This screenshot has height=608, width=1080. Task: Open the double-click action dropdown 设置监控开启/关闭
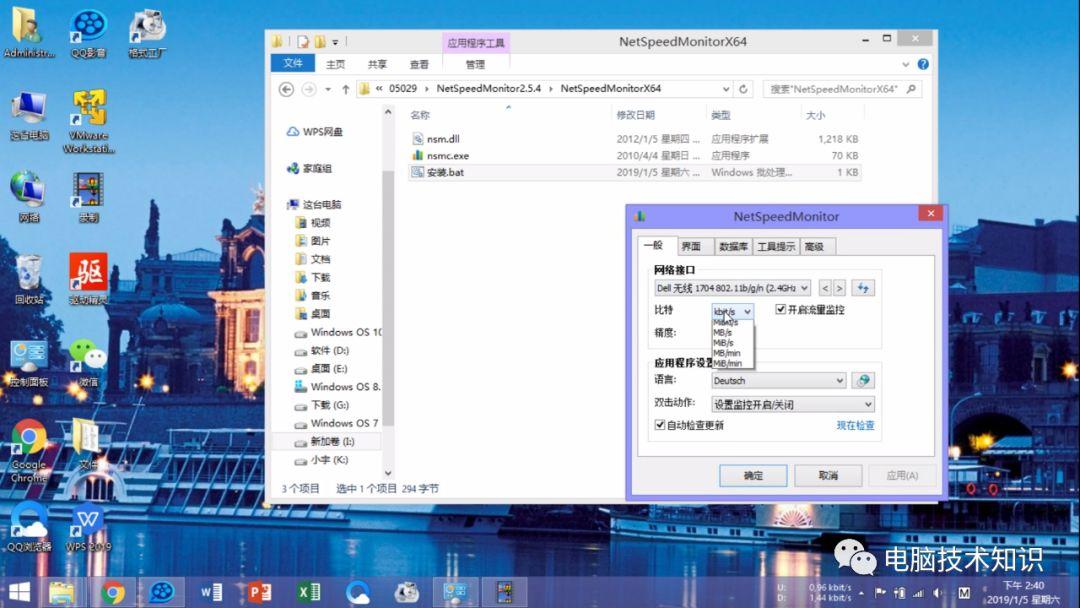[x=793, y=404]
